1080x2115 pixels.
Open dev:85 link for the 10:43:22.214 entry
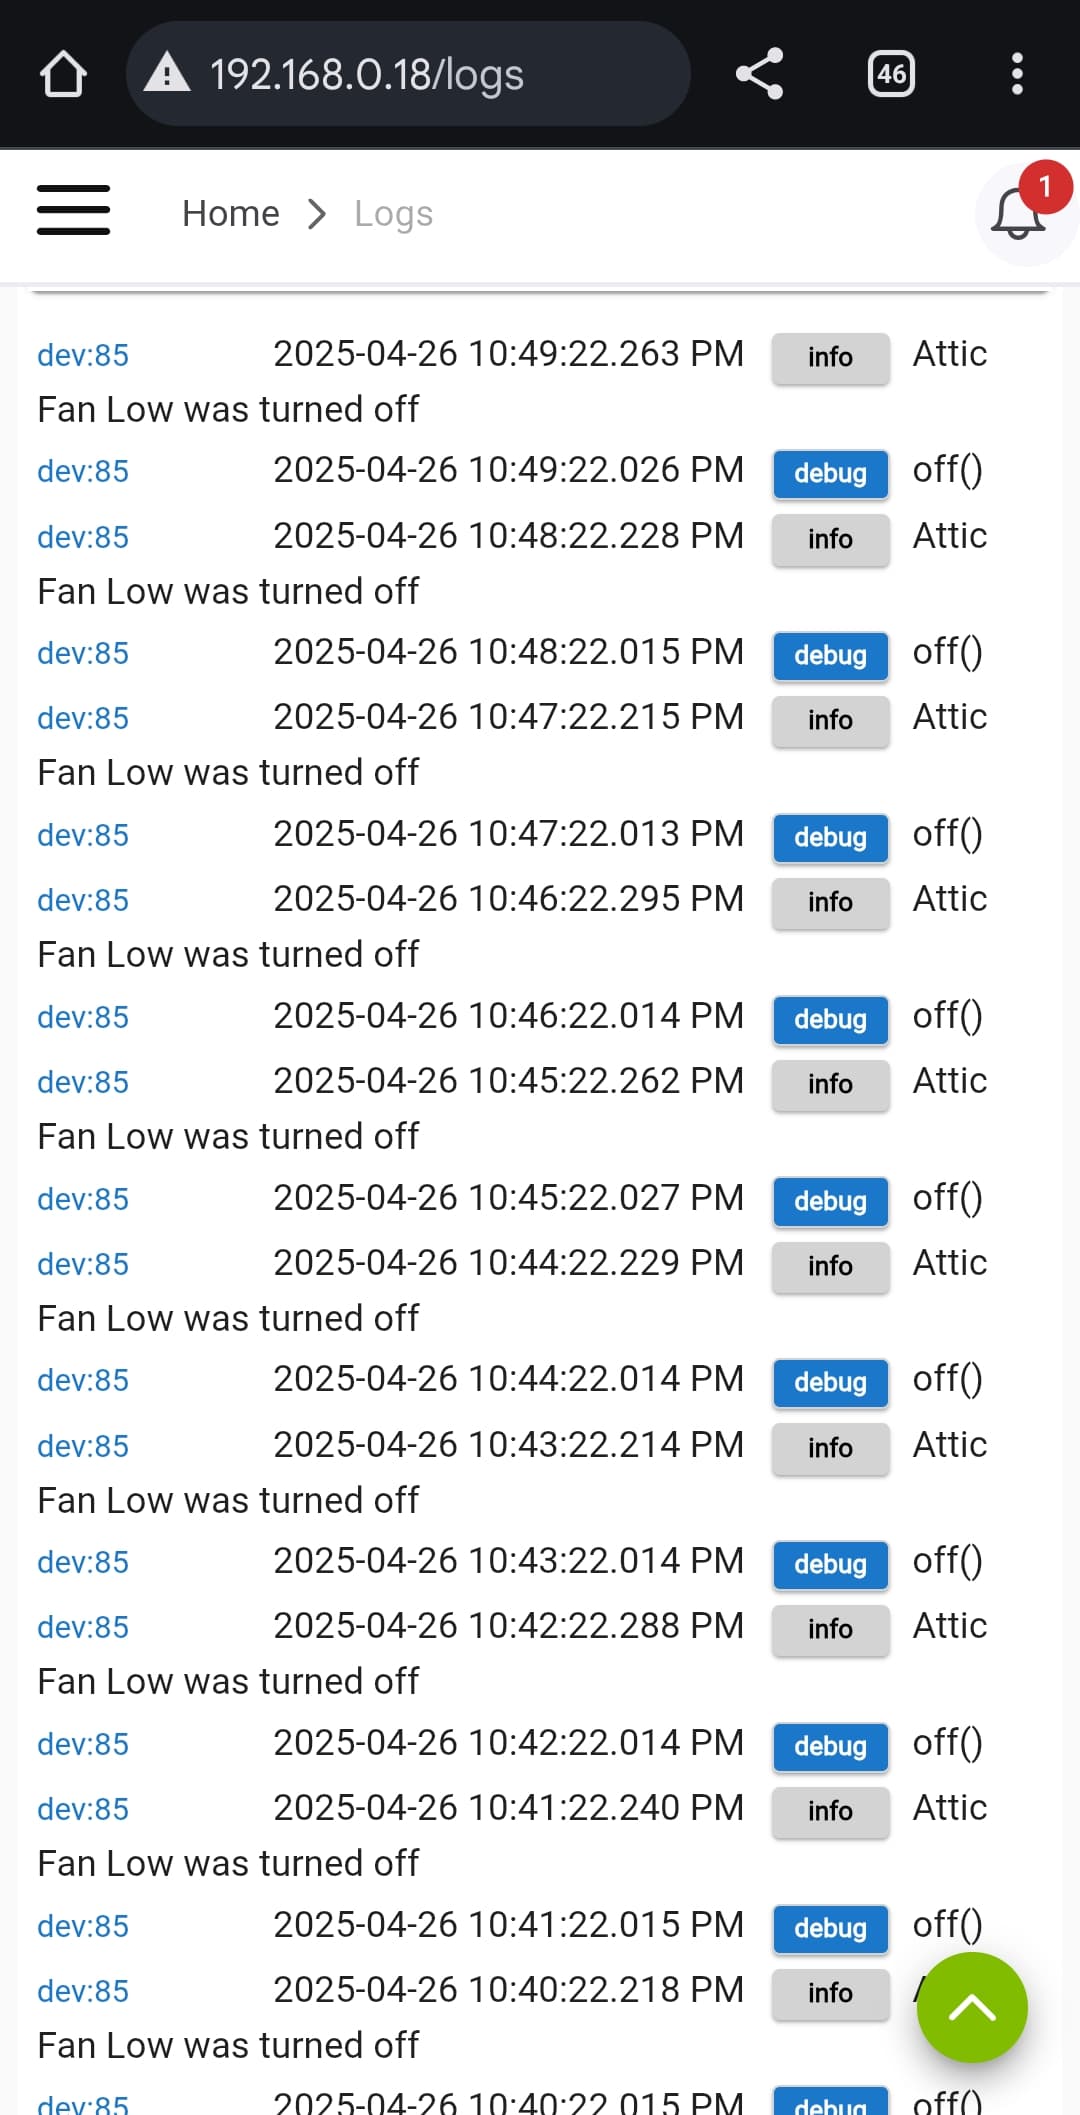(83, 1446)
